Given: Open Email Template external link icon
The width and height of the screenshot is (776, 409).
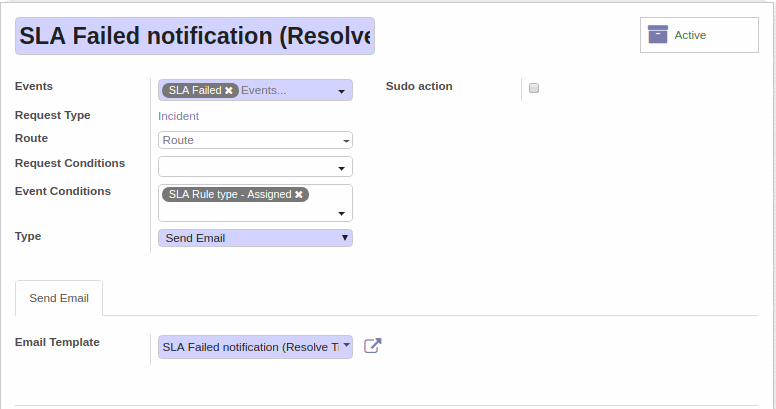Looking at the screenshot, I should tap(373, 346).
